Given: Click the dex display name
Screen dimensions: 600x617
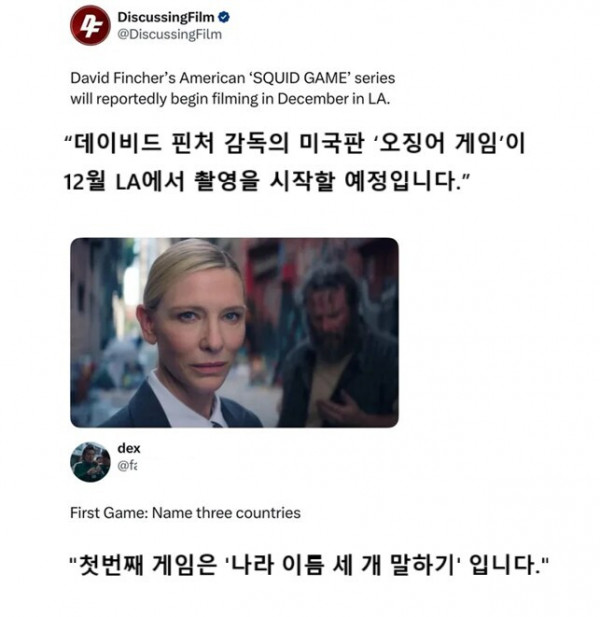Looking at the screenshot, I should click(x=129, y=448).
